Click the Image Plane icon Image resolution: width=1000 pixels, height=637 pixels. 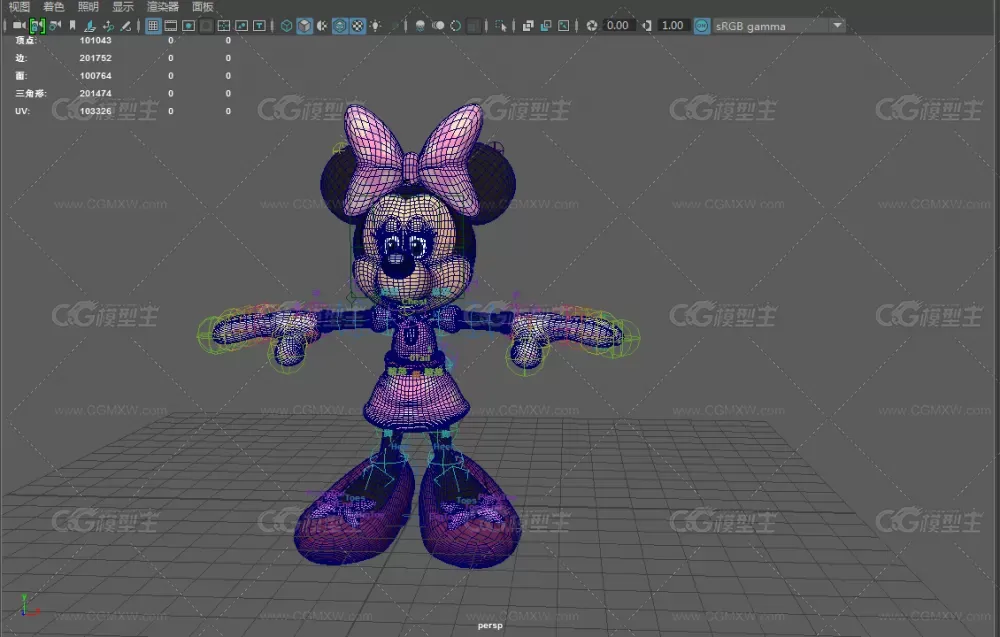(90, 26)
